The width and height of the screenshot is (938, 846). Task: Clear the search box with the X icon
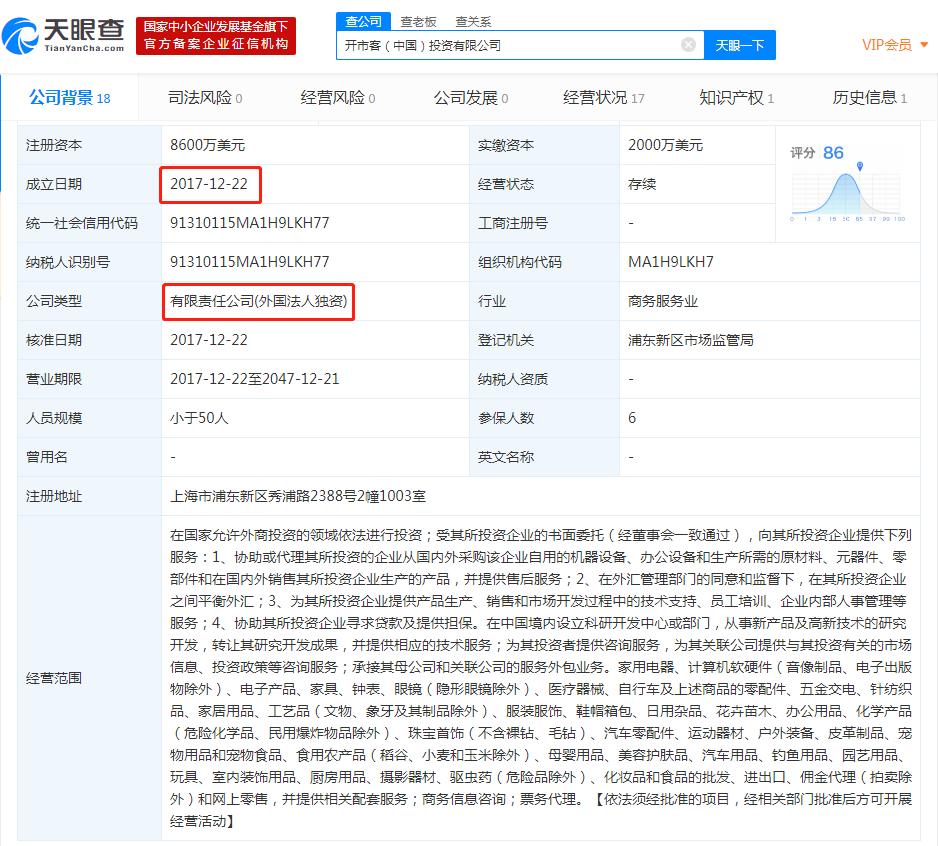point(689,45)
